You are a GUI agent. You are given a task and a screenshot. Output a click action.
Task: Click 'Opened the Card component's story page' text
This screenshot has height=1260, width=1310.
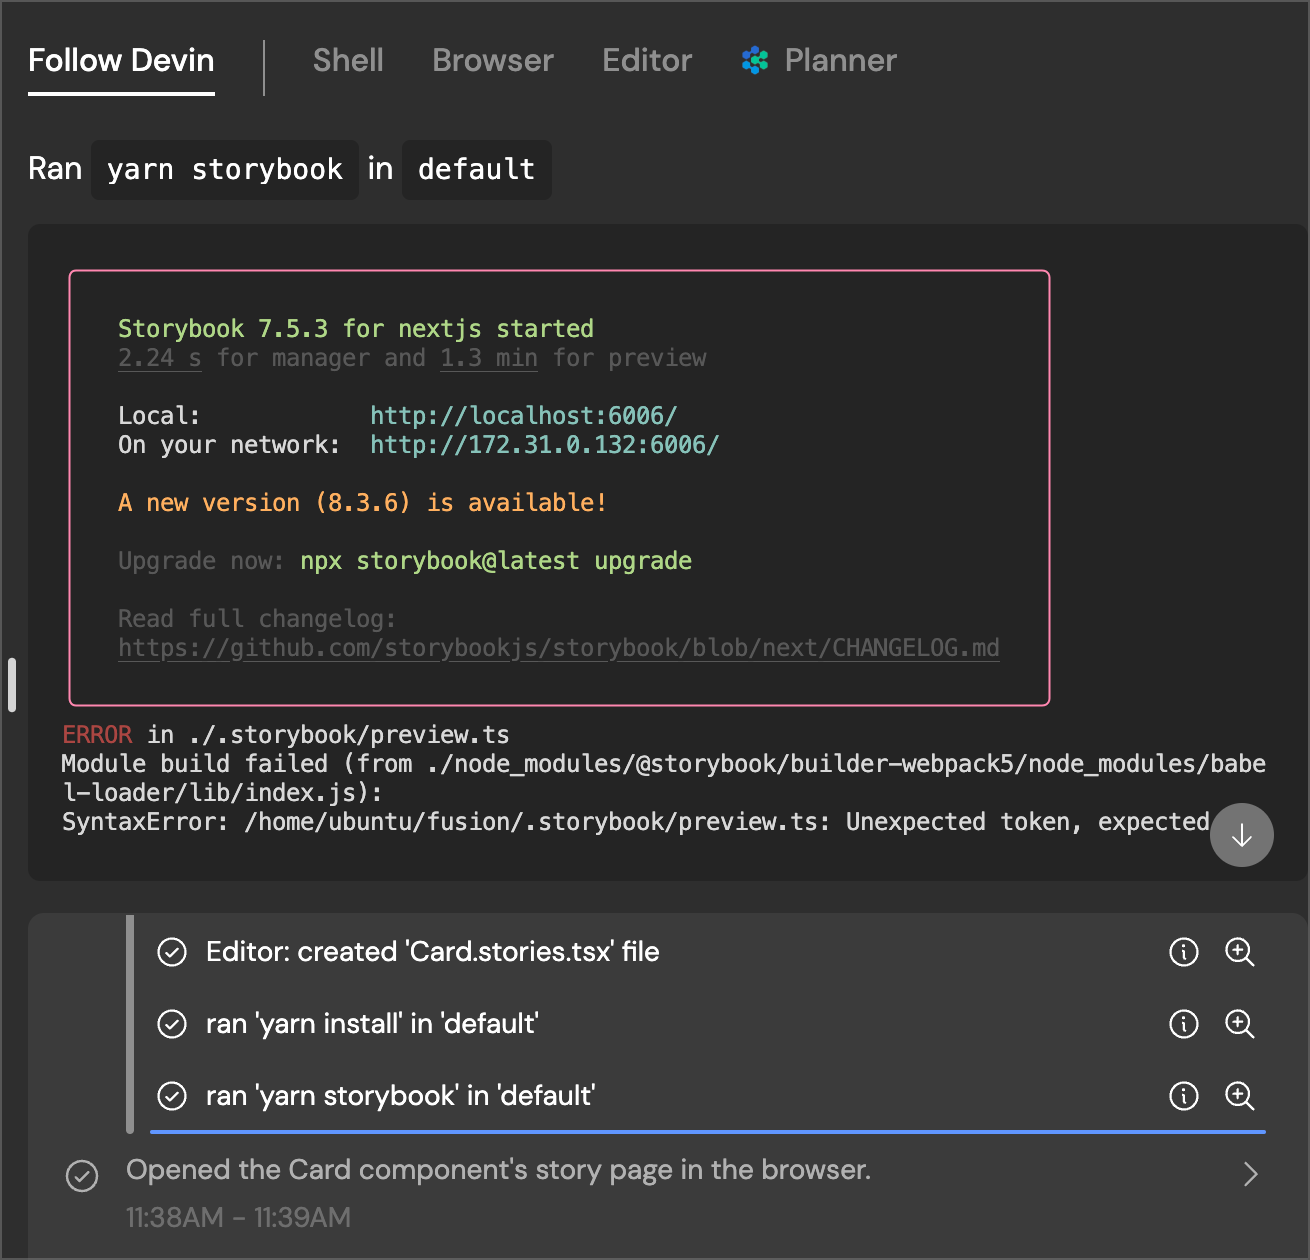pos(498,1170)
